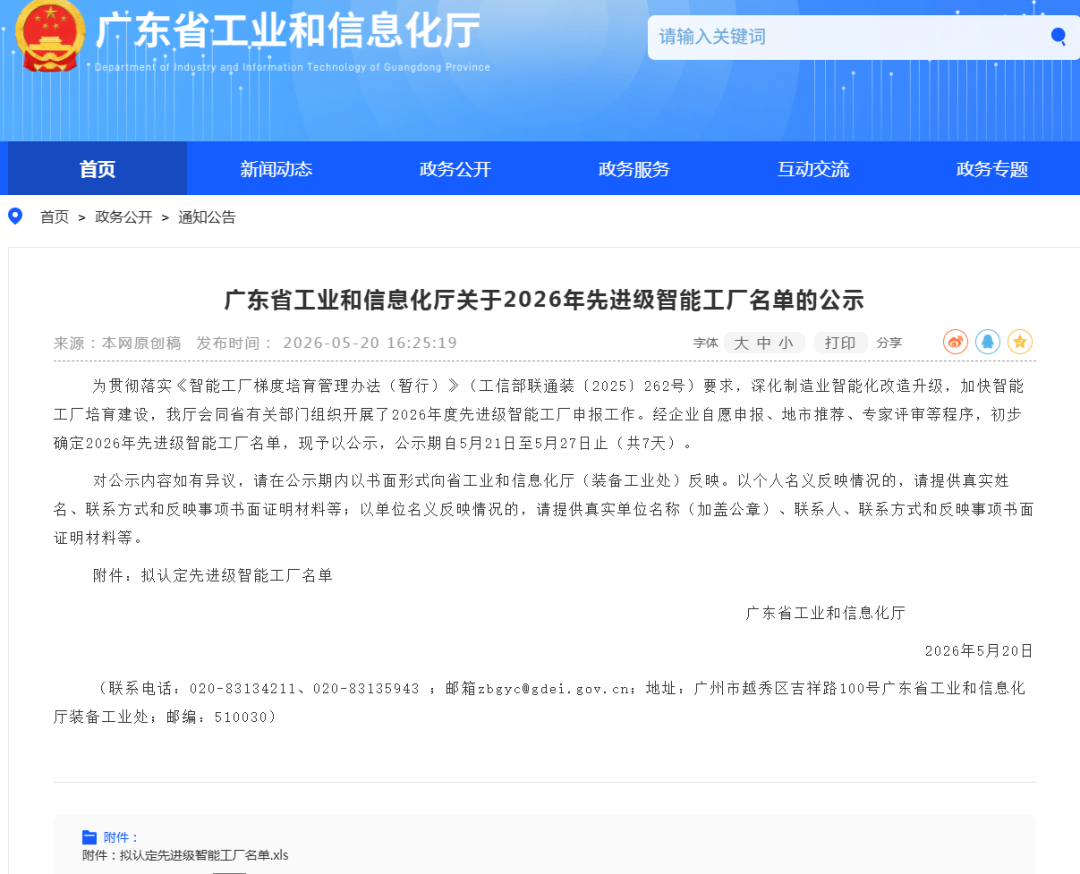Click the English department name subtitle
This screenshot has width=1080, height=874.
click(292, 67)
